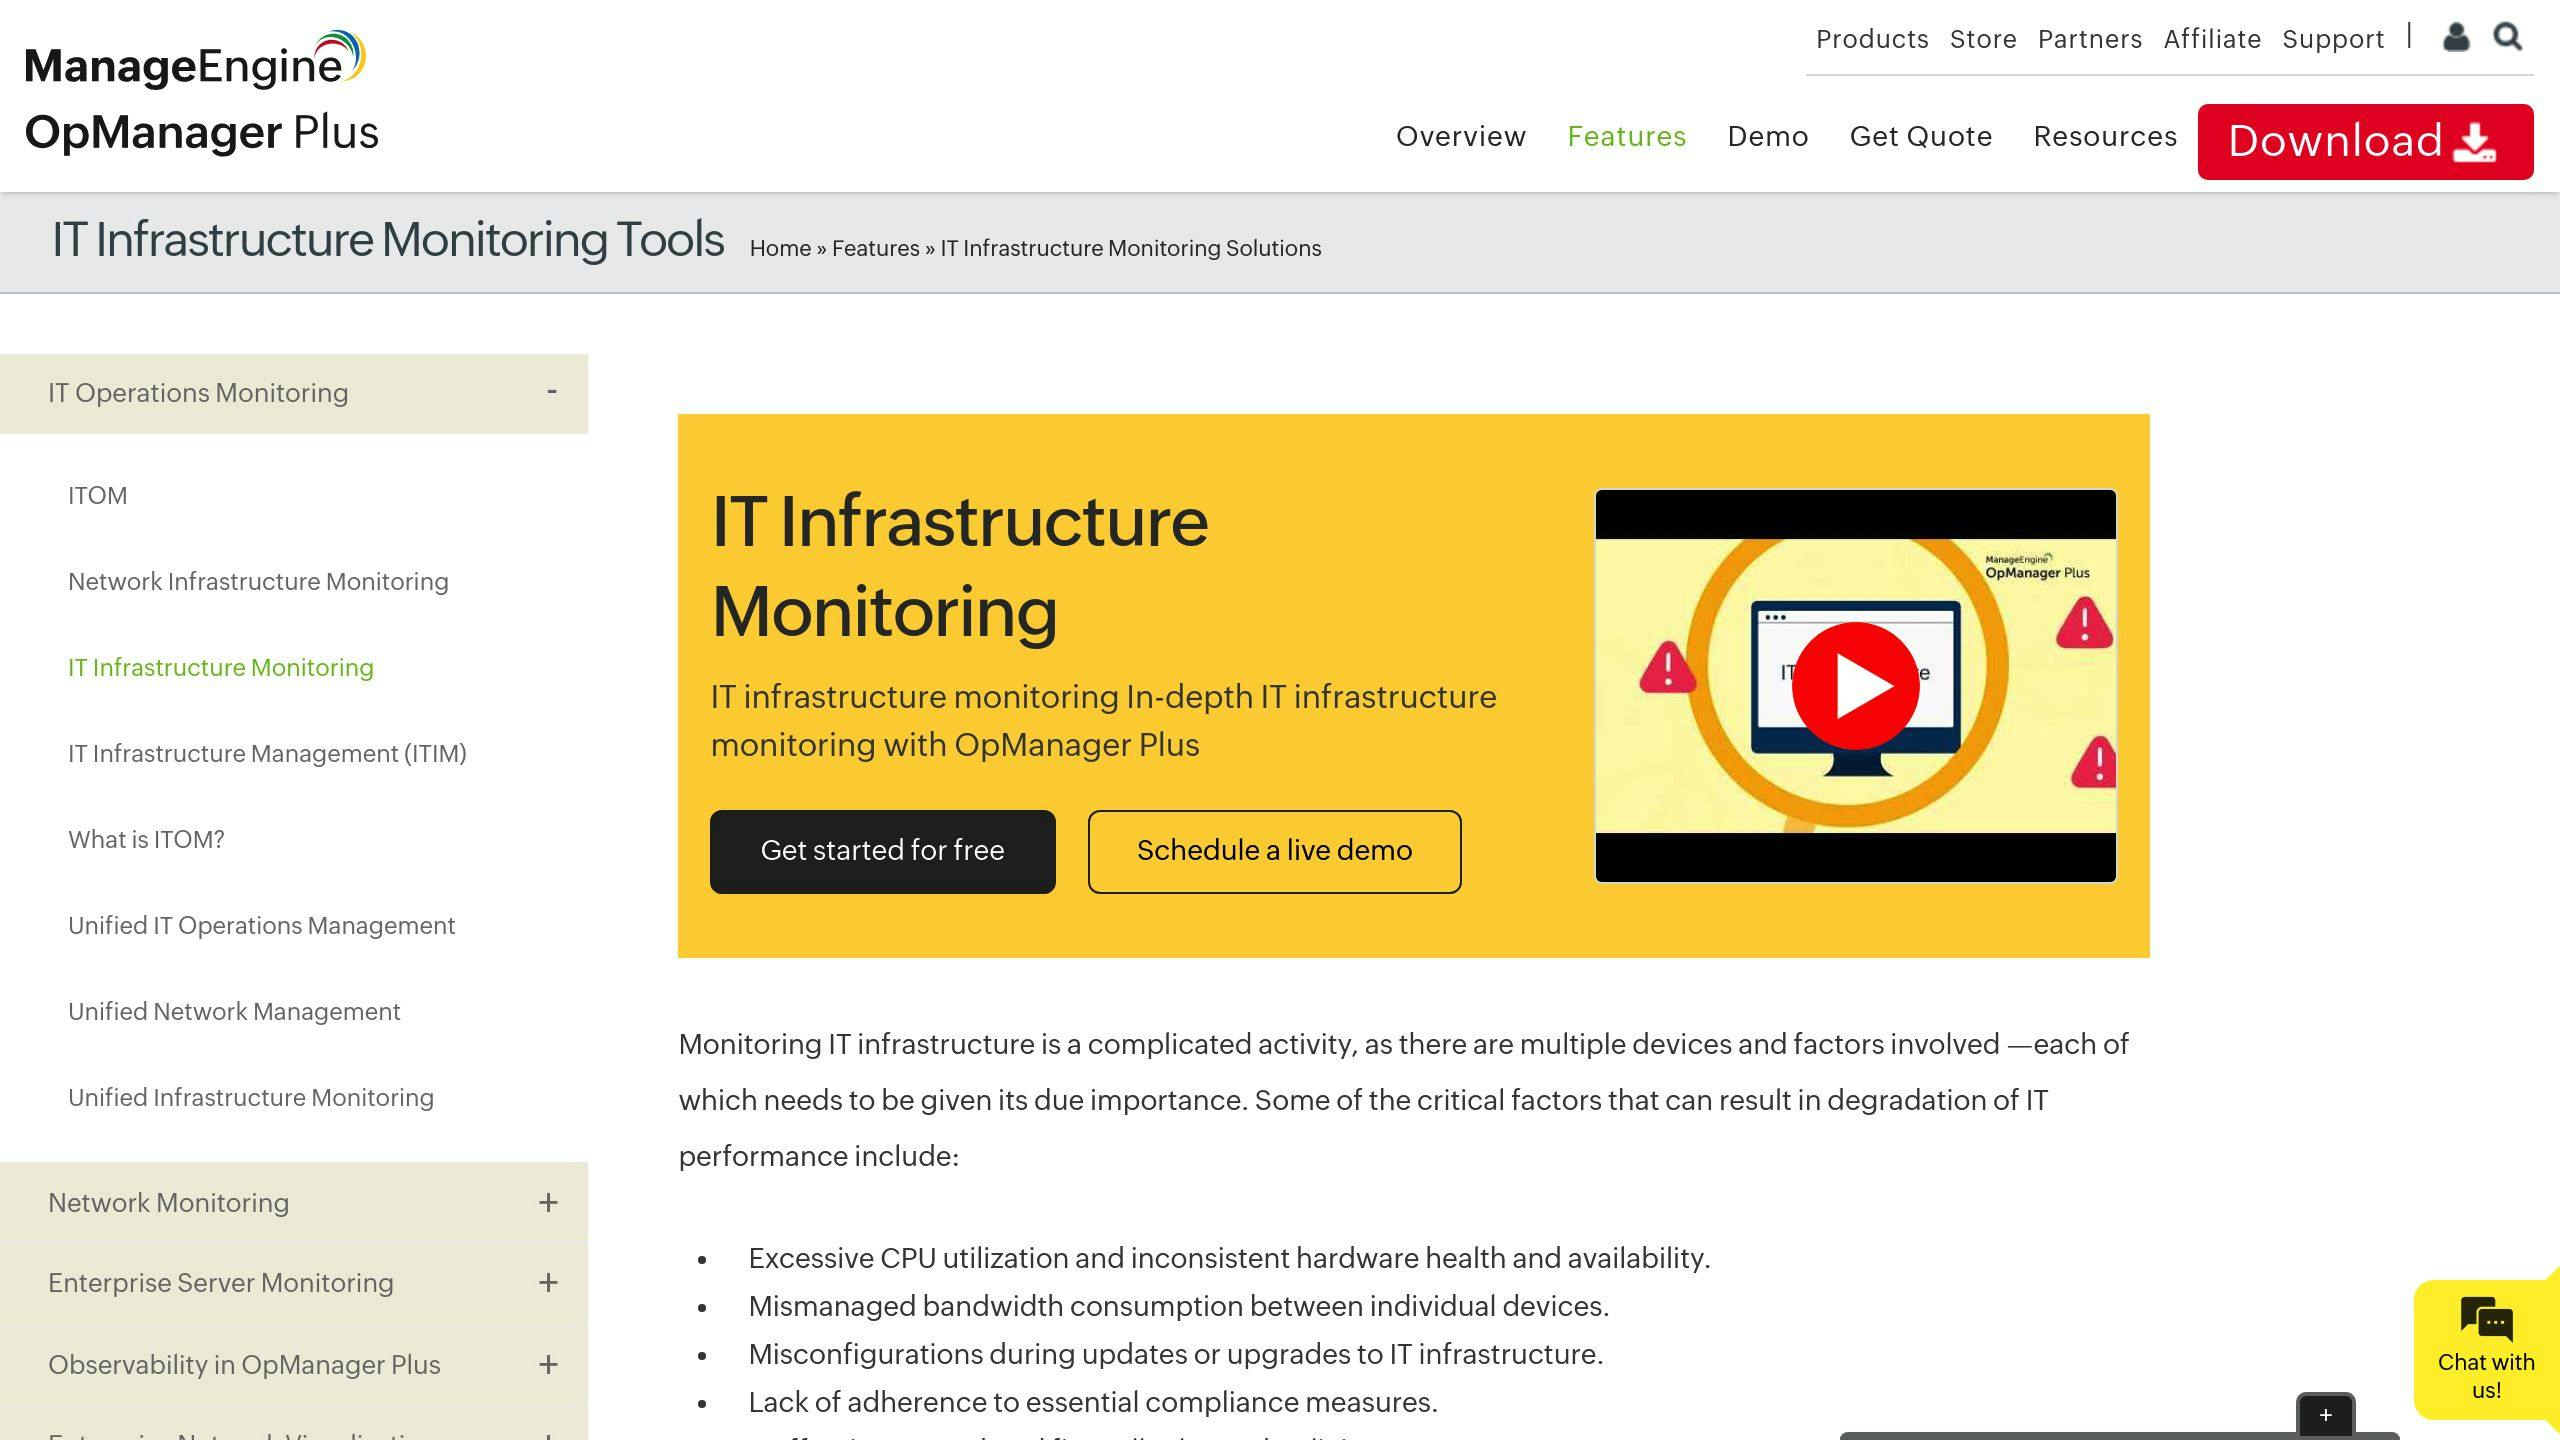Open Unified Network Management link

234,1012
